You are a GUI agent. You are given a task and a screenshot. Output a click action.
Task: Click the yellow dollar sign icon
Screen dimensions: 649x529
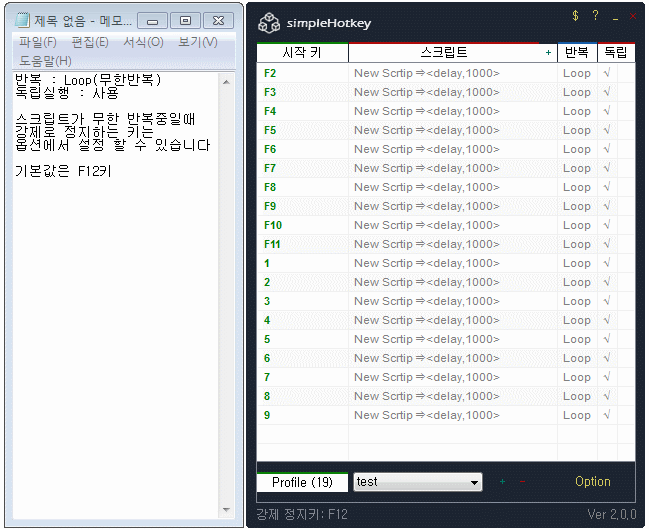[575, 16]
